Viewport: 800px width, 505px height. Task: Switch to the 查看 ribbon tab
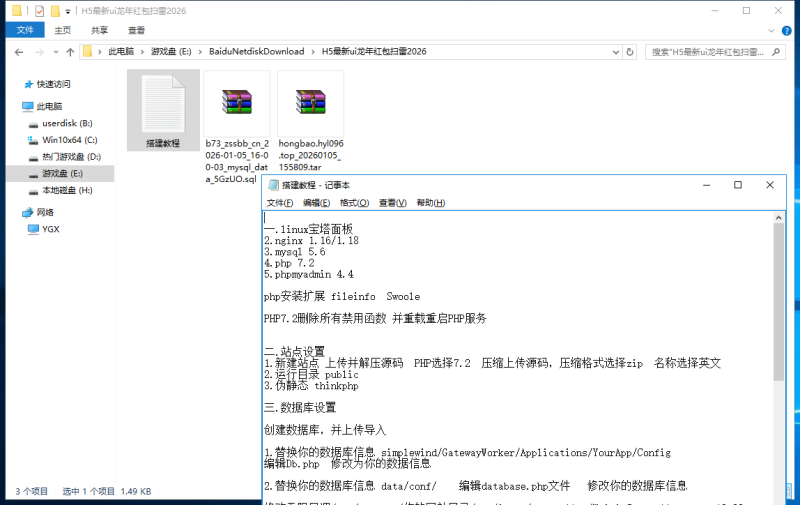[x=136, y=30]
